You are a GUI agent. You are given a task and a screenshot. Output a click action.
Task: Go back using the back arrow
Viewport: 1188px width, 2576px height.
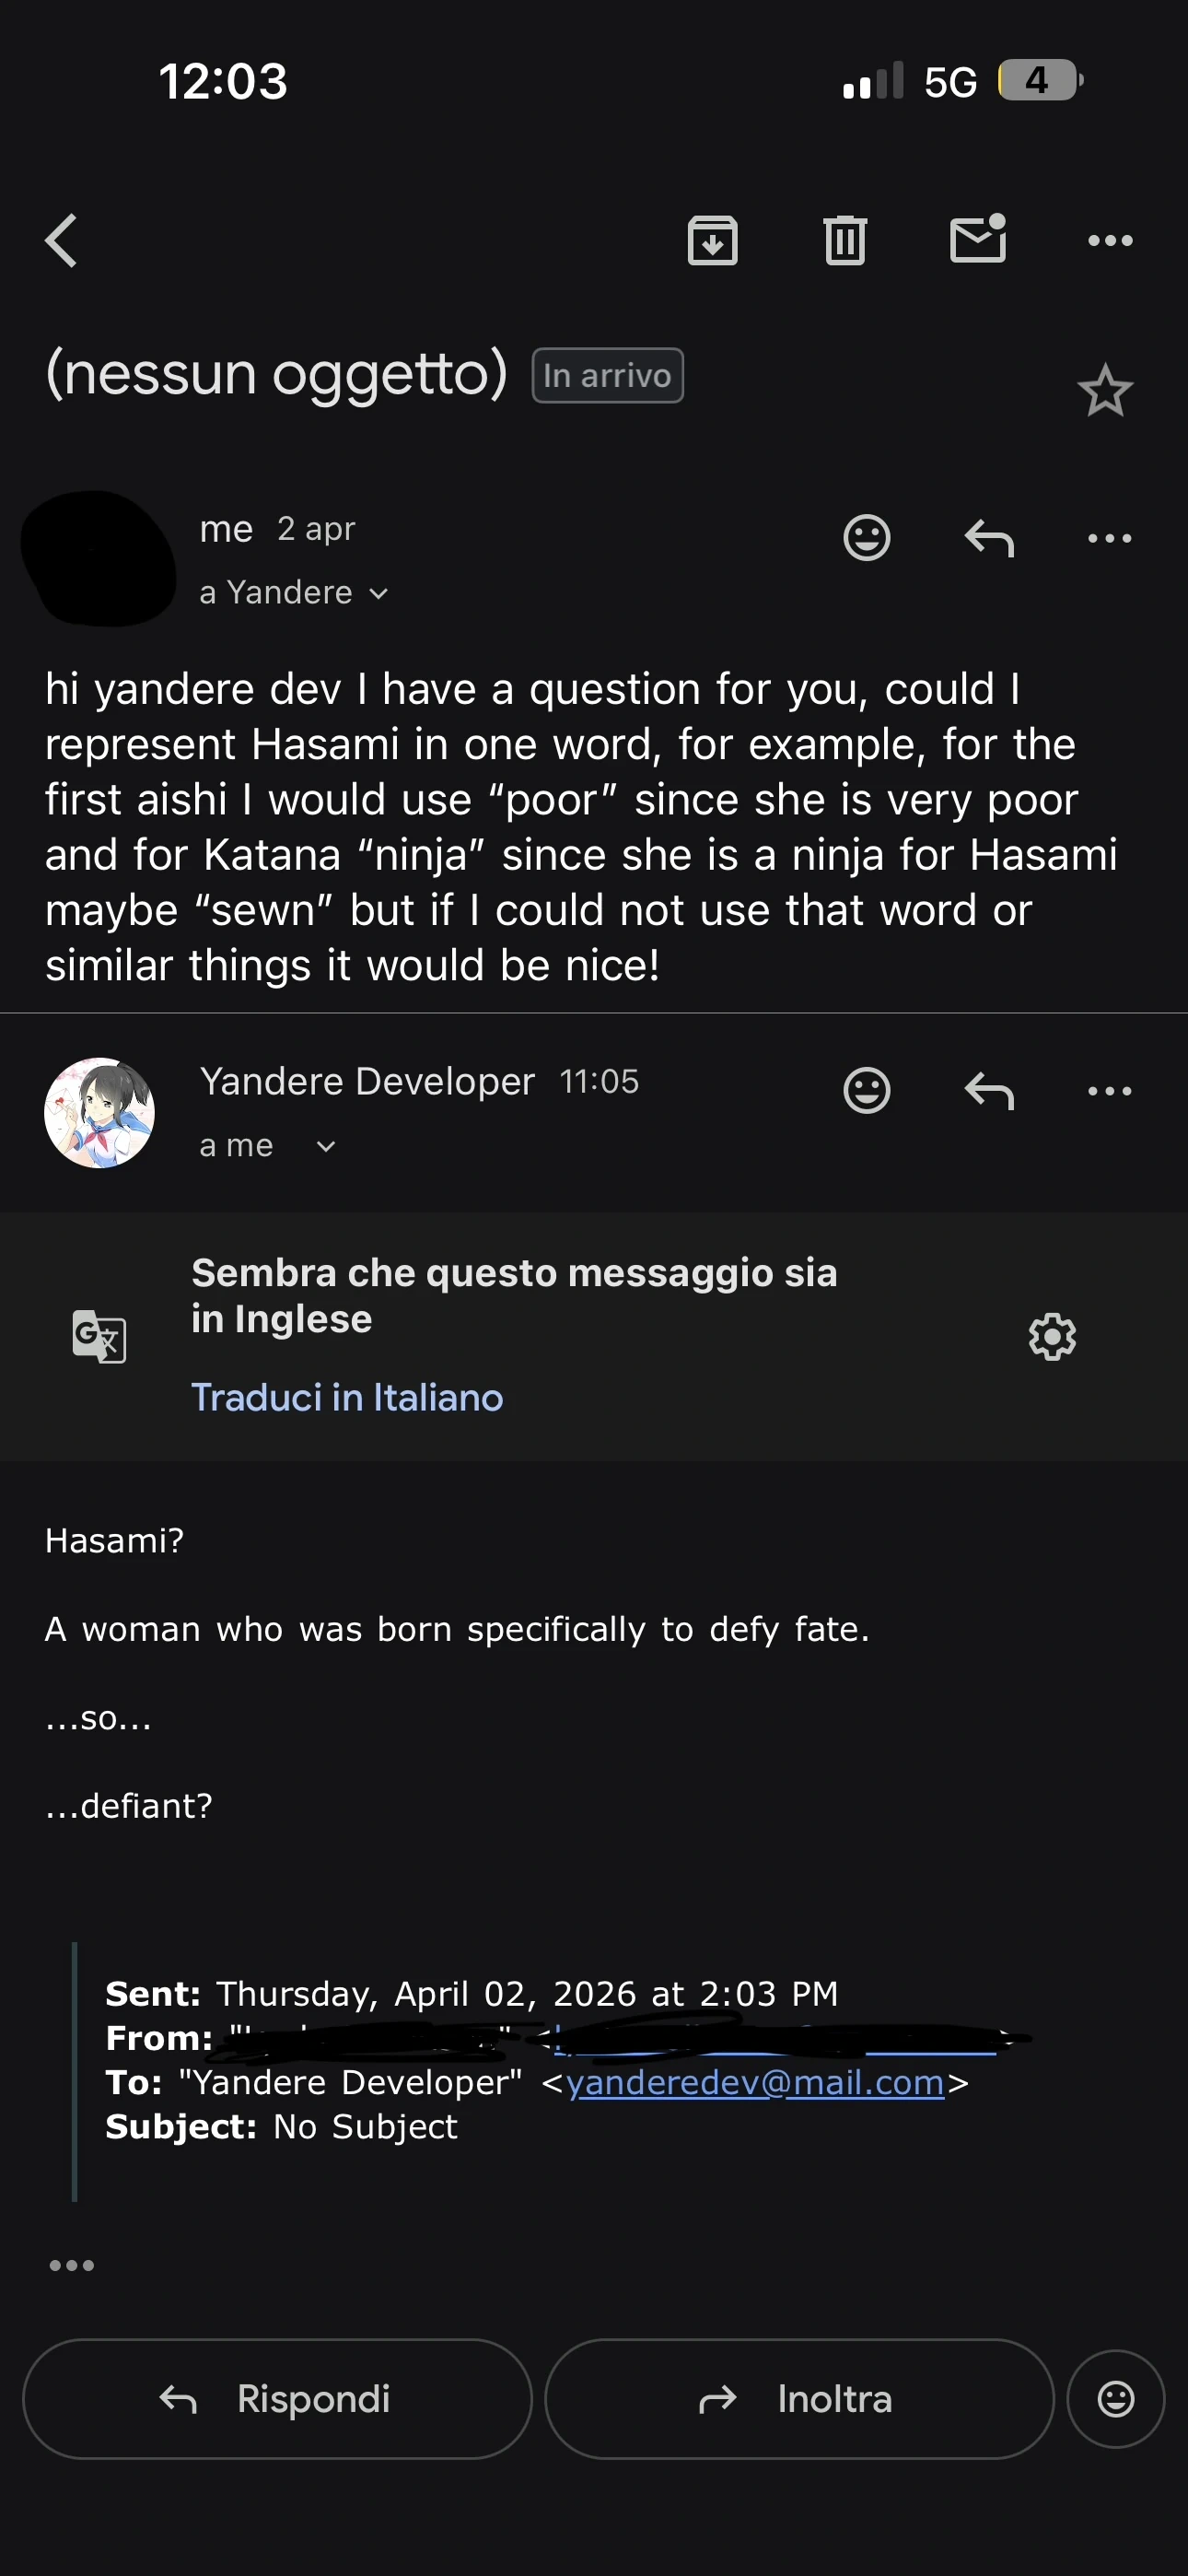point(62,241)
